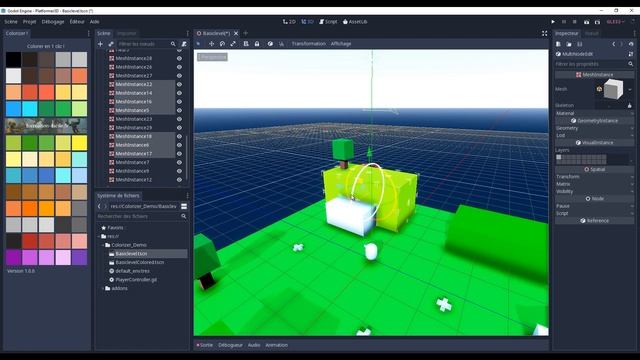Click the search magnifier in node filter
Image resolution: width=640 pixels, height=360 pixels.
pos(173,44)
